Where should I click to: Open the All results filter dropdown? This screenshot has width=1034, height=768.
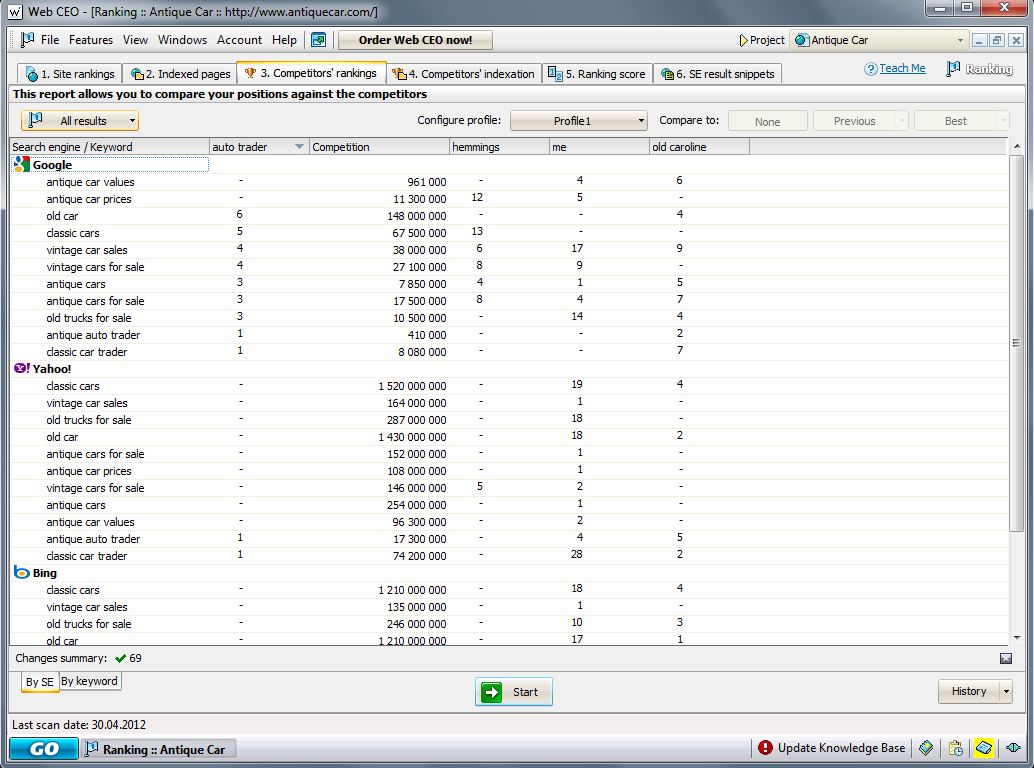coord(80,121)
